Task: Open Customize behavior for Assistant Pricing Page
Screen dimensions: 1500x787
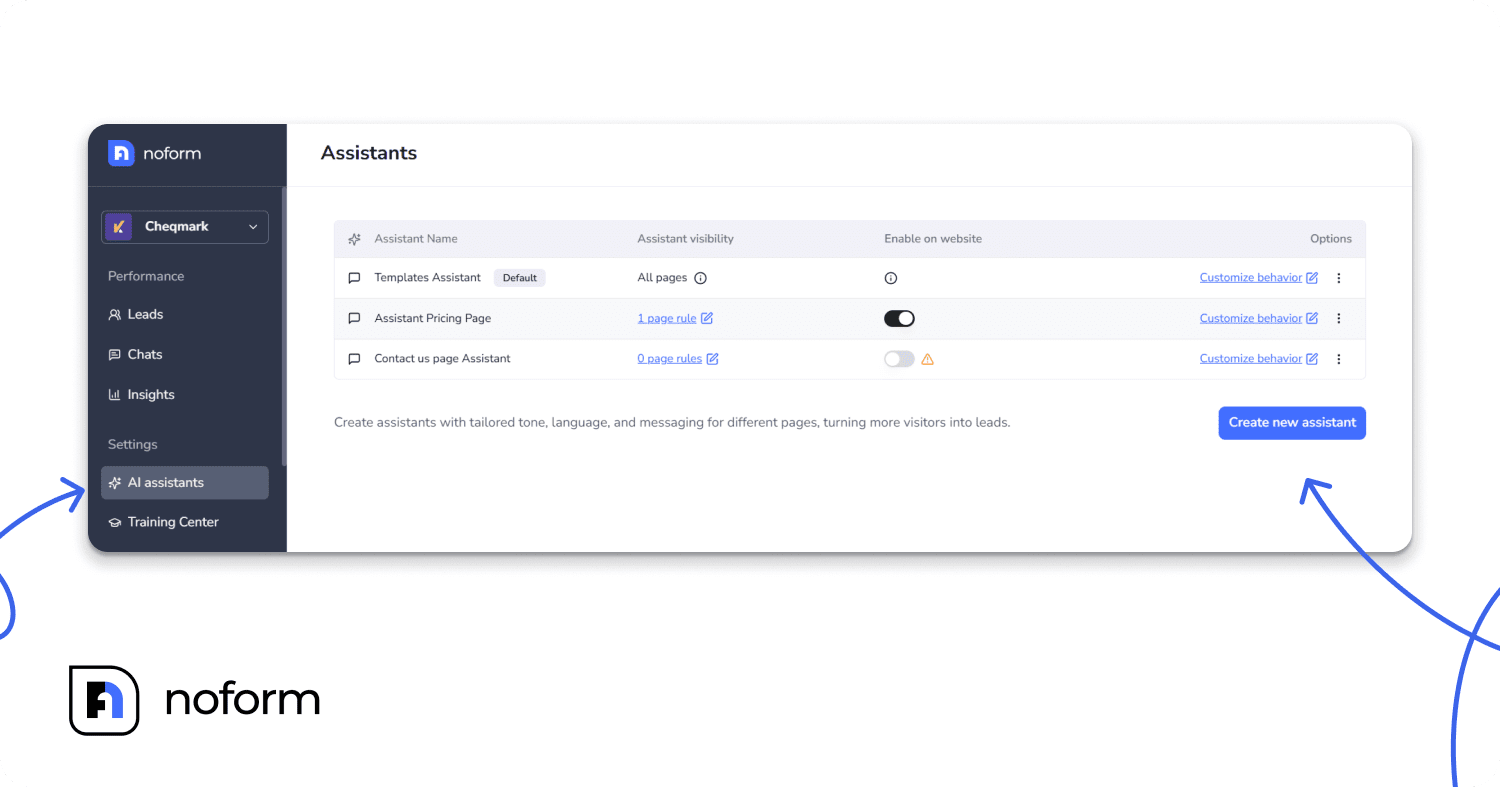Action: tap(1252, 317)
